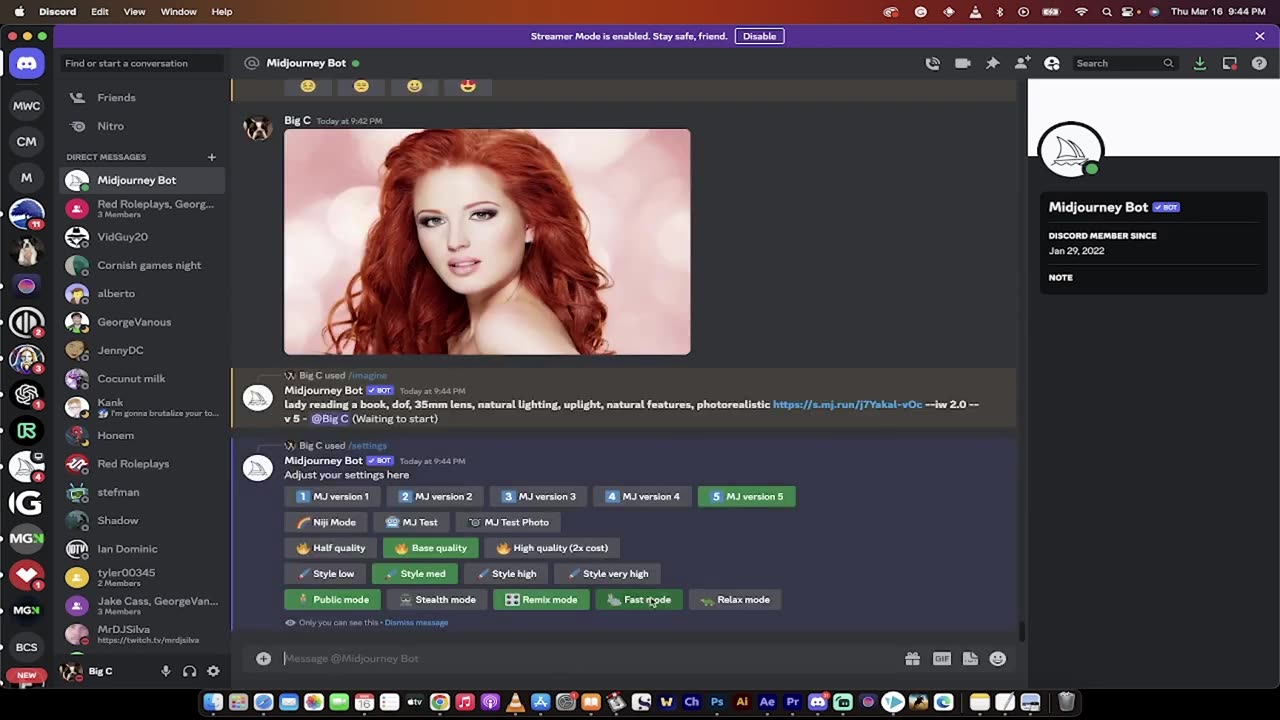The width and height of the screenshot is (1280, 720).
Task: Set Style low
Action: point(324,574)
